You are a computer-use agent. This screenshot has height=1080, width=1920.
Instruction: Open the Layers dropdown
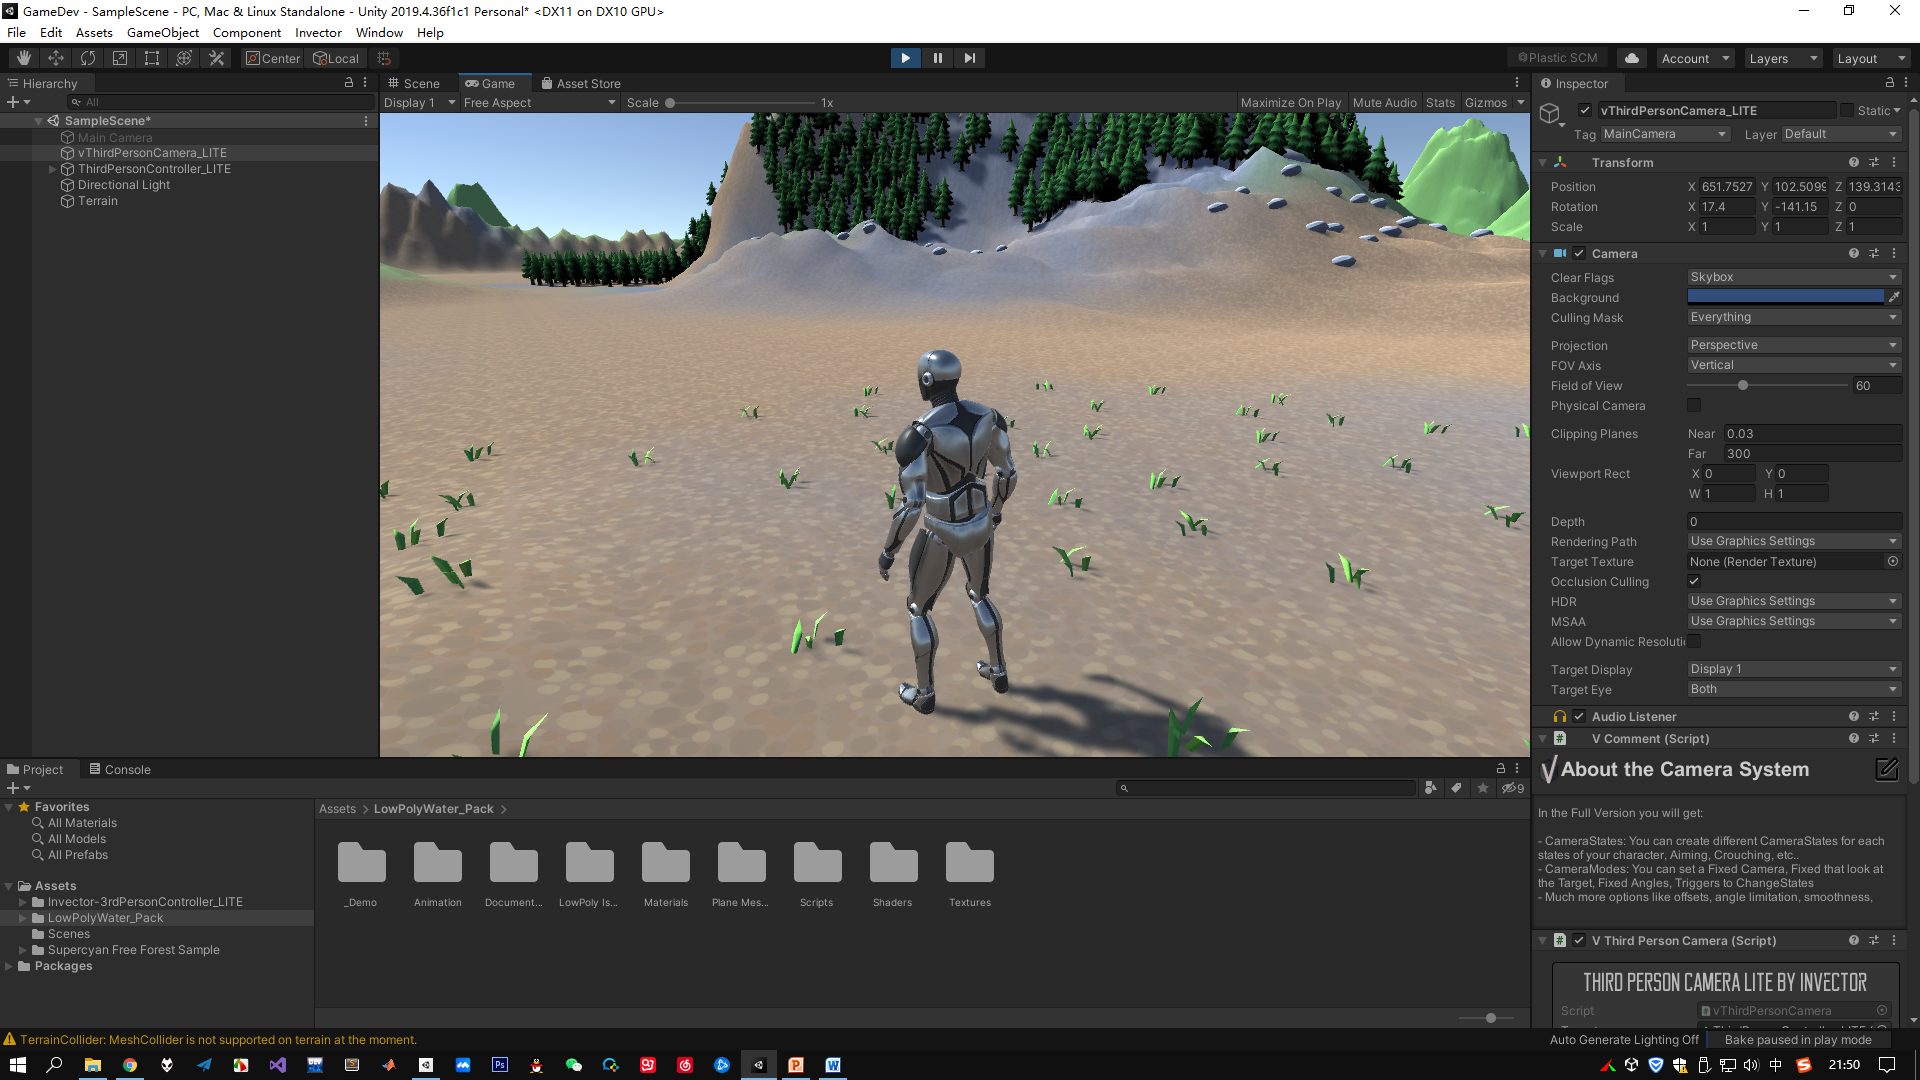pyautogui.click(x=1782, y=58)
